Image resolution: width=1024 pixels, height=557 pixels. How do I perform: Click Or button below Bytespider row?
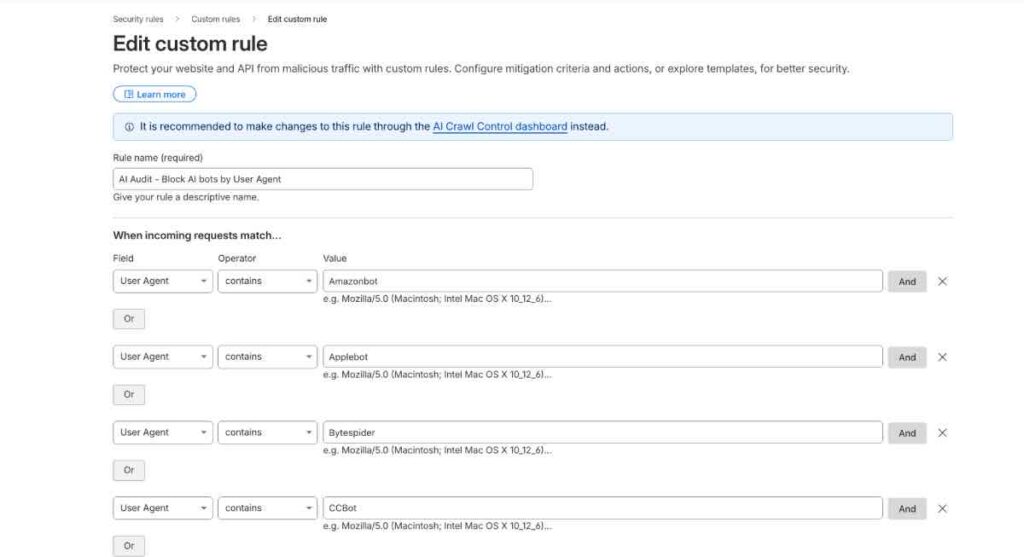tap(129, 470)
